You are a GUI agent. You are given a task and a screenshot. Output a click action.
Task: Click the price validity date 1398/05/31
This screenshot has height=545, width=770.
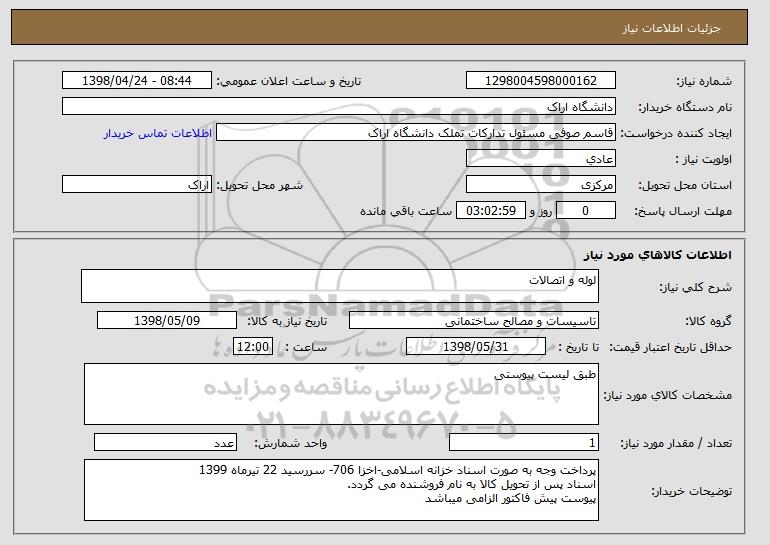pos(476,347)
